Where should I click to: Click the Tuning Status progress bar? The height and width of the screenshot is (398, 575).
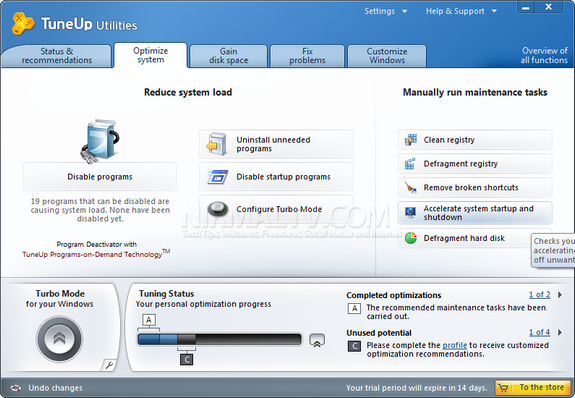(220, 340)
